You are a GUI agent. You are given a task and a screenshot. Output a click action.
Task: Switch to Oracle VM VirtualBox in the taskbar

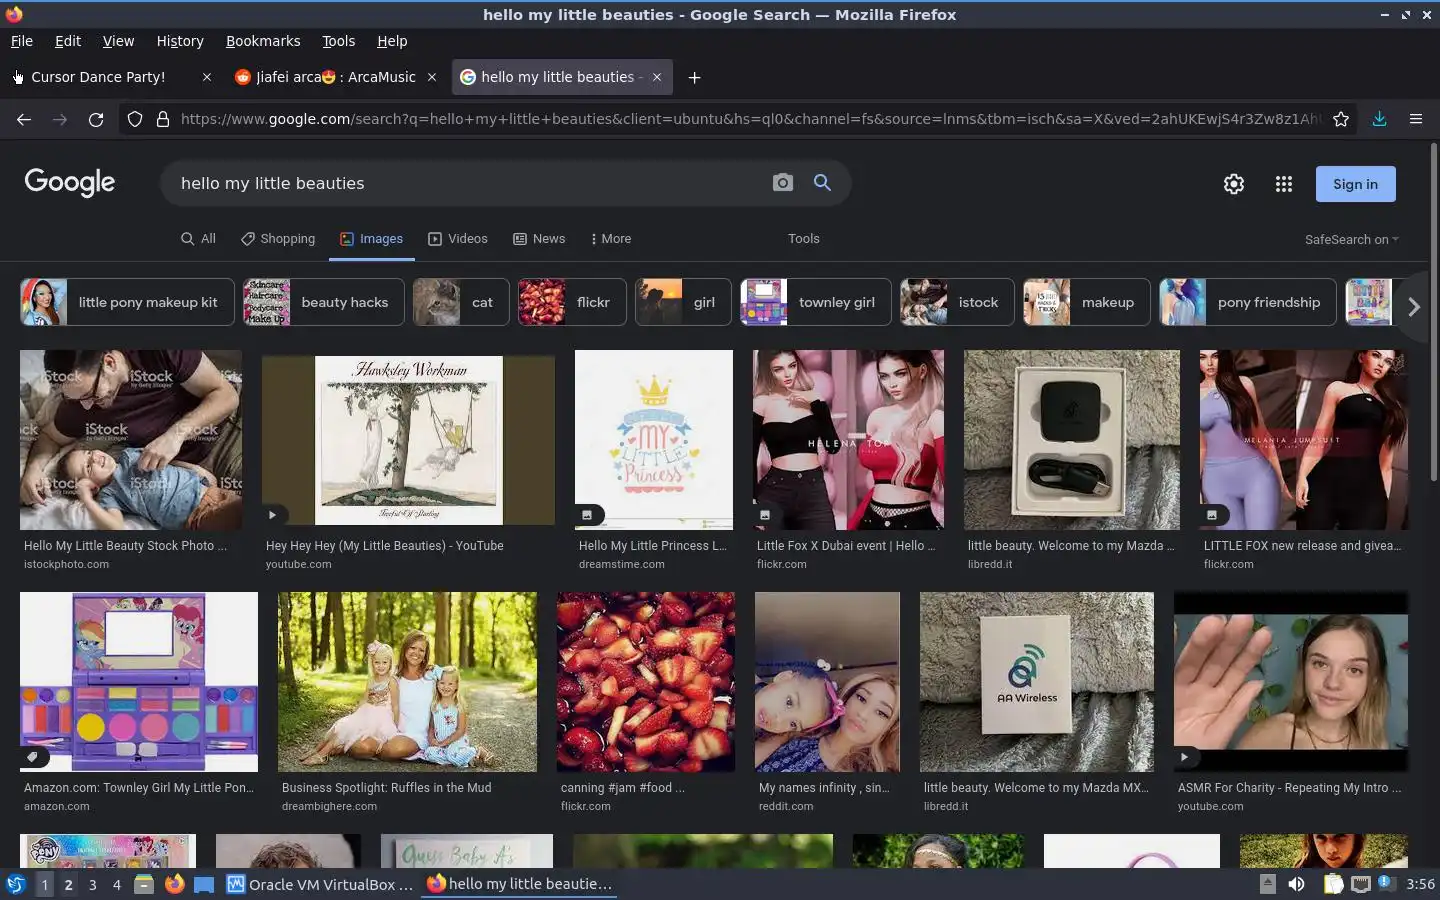pos(320,884)
